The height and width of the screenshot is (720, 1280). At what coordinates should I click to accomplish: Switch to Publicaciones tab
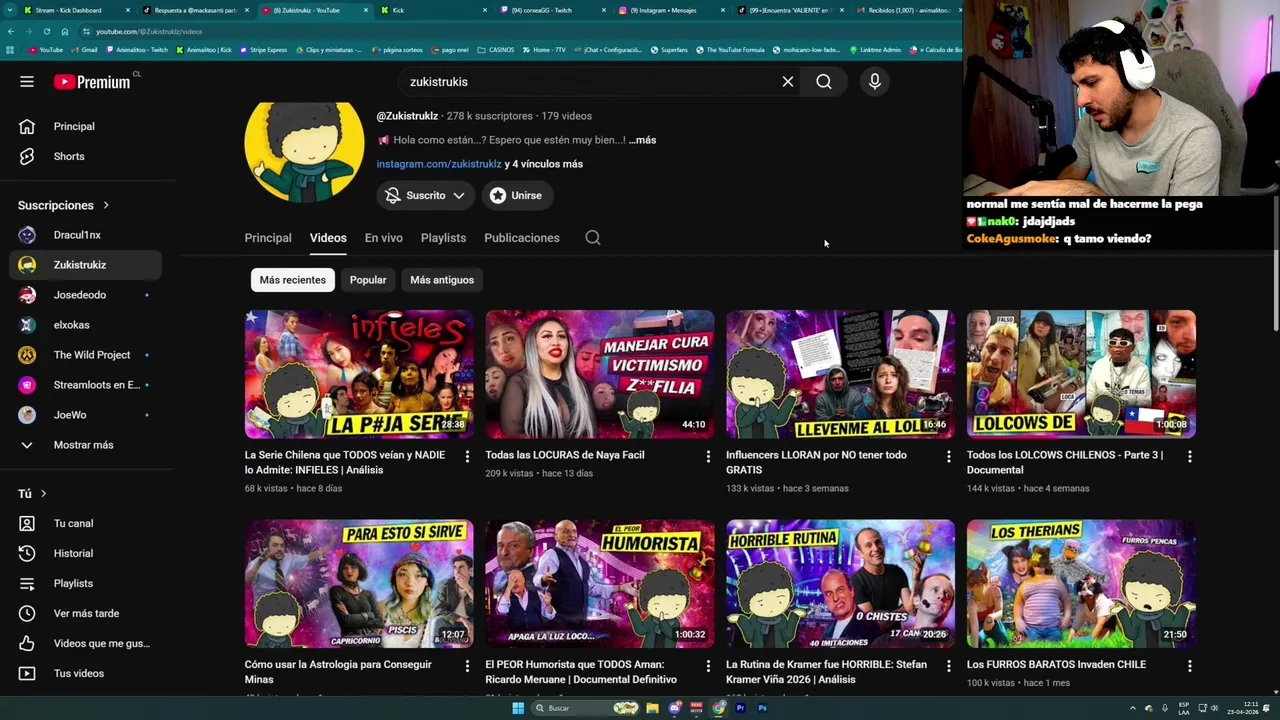(x=522, y=238)
